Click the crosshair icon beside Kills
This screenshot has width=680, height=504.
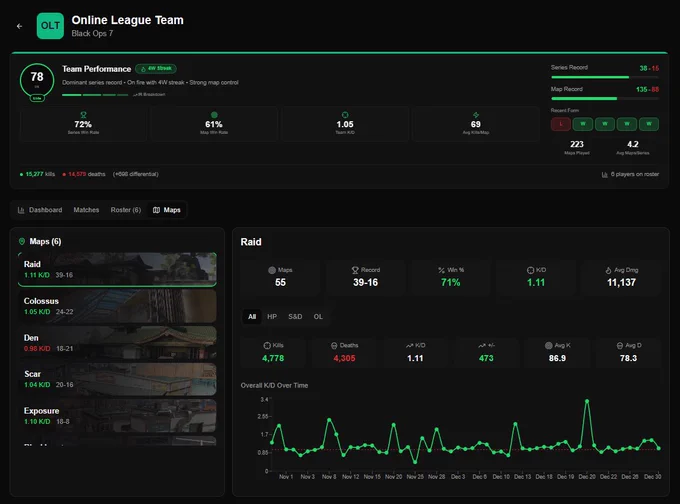tap(267, 346)
